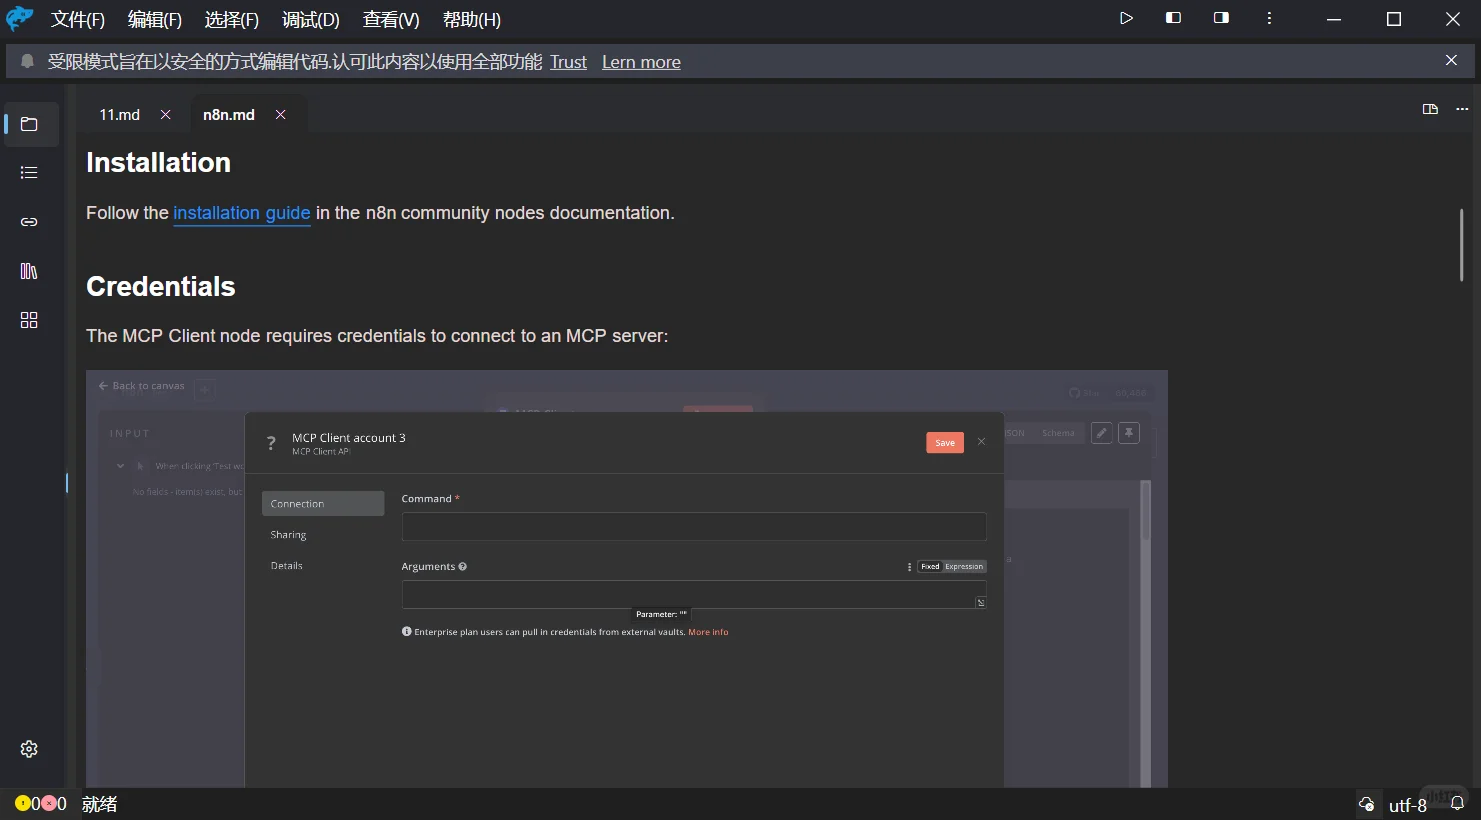Image resolution: width=1481 pixels, height=820 pixels.
Task: Open the extensions grid sidebar icon
Action: click(29, 320)
